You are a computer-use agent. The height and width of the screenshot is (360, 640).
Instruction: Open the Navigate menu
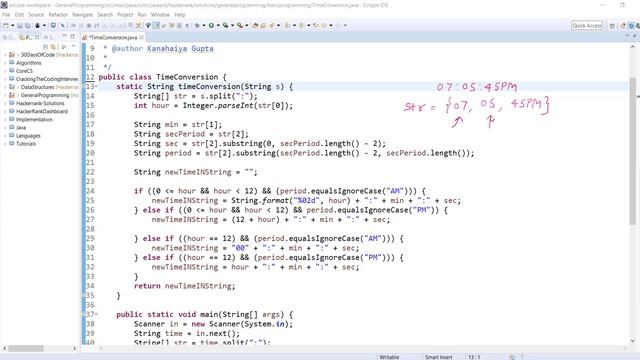pos(82,15)
